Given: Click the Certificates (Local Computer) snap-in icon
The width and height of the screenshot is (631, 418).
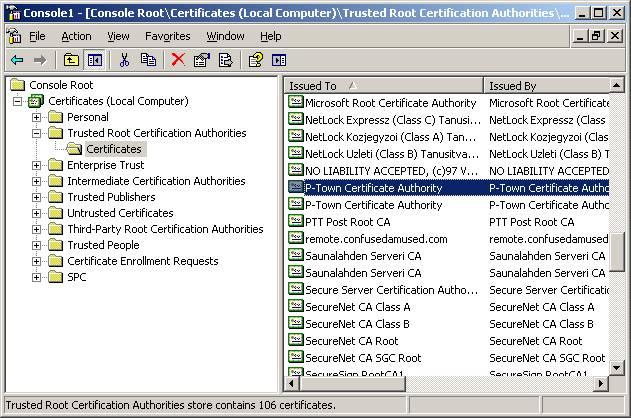Looking at the screenshot, I should click(x=36, y=101).
